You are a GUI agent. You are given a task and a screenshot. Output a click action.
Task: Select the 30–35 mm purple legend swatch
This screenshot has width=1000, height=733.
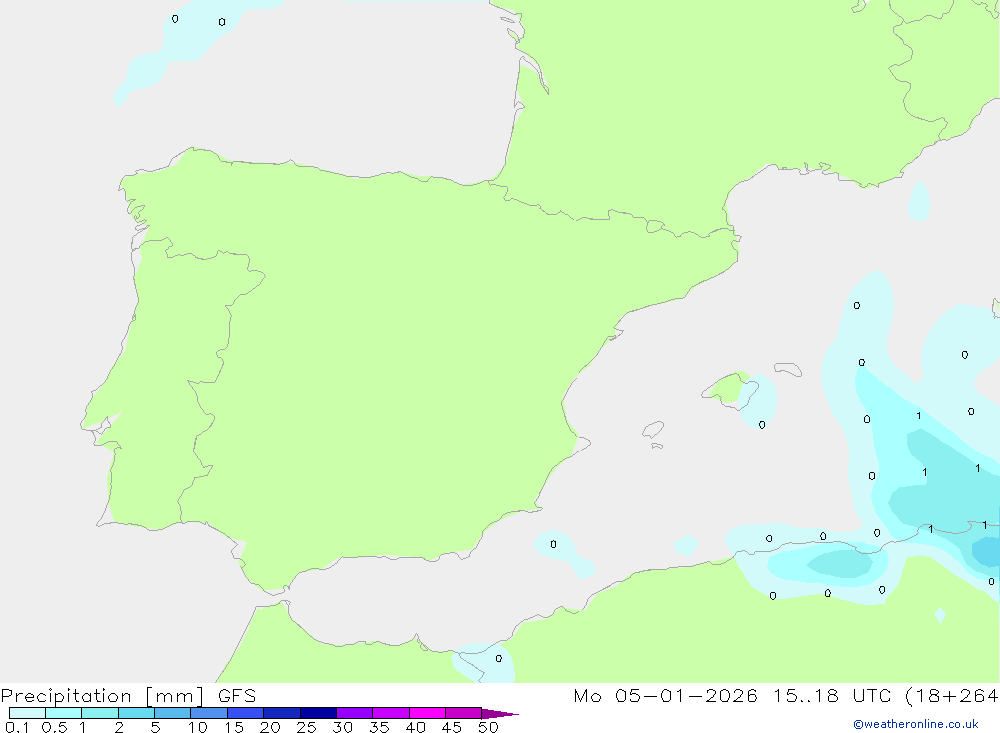tap(355, 713)
